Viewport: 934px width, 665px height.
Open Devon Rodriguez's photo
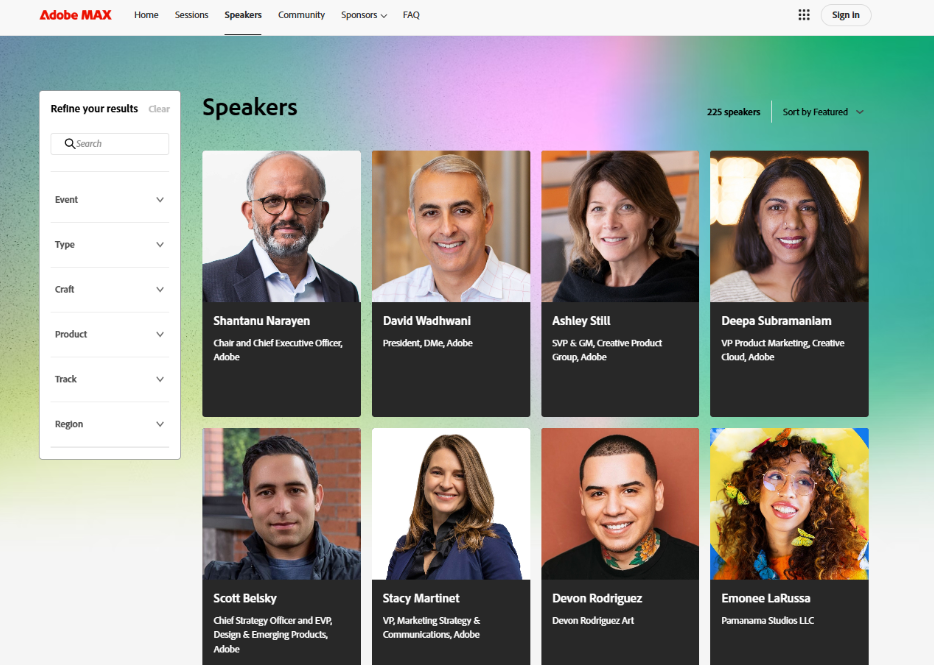(620, 504)
